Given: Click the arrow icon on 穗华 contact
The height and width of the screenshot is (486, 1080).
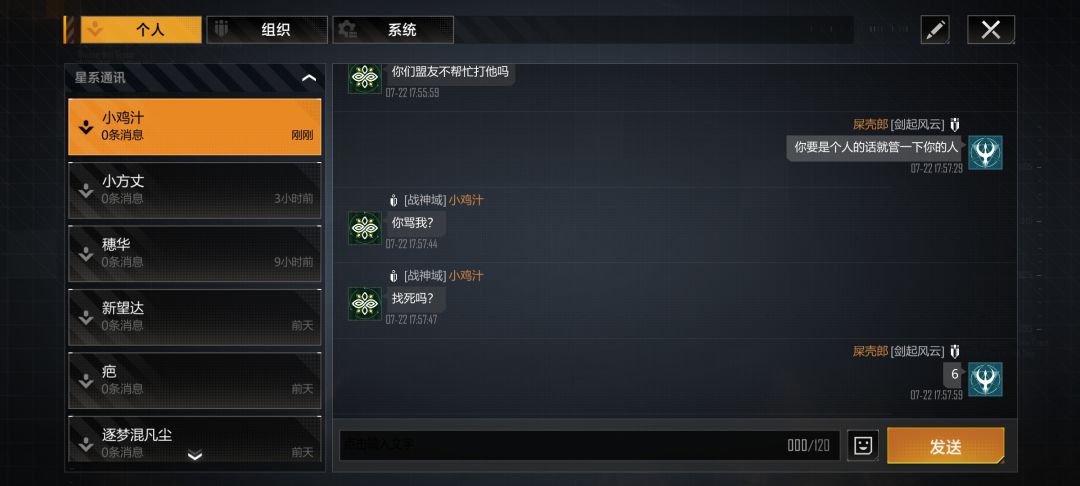Looking at the screenshot, I should pyautogui.click(x=85, y=254).
